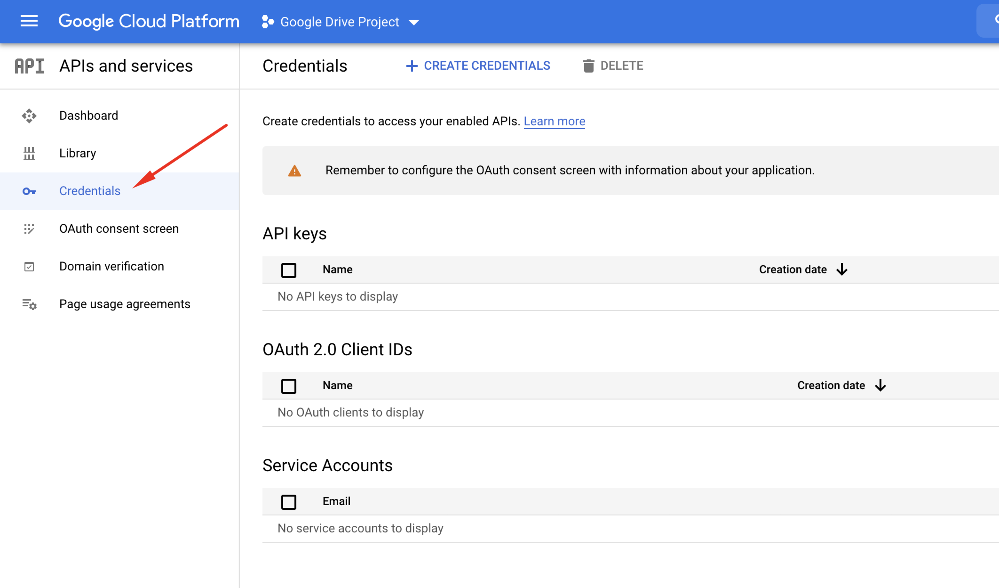Click Name column header in OAuth 2.0 Client IDs

337,385
